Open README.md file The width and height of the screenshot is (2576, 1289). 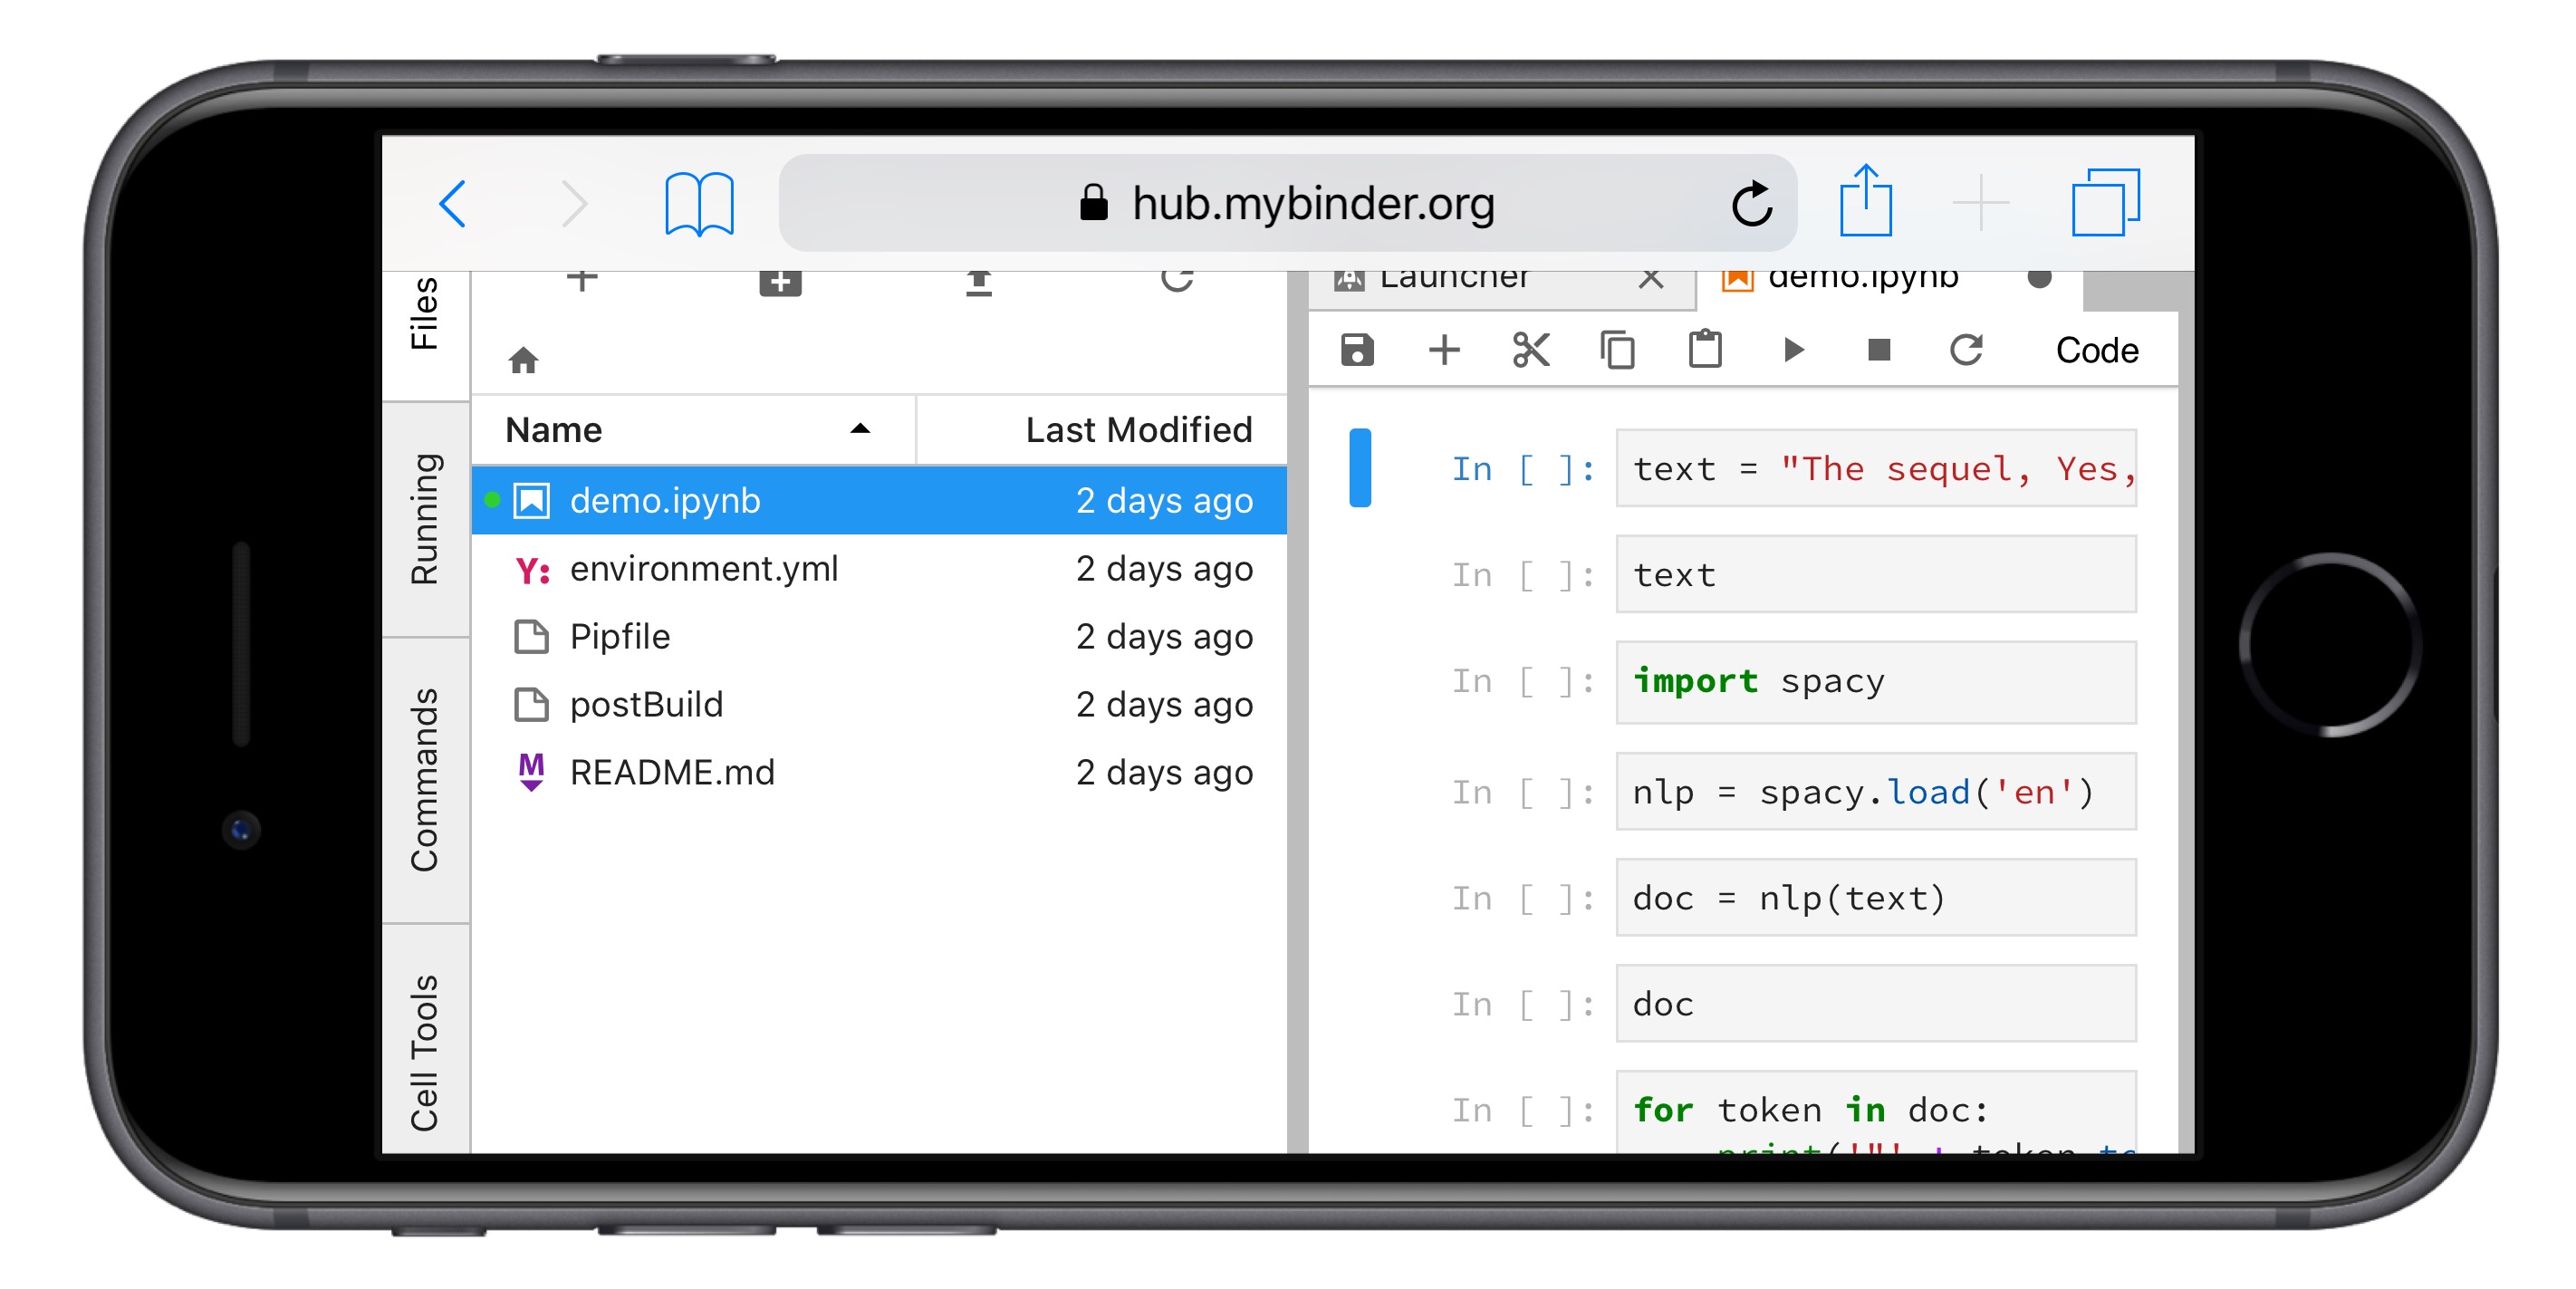[672, 773]
